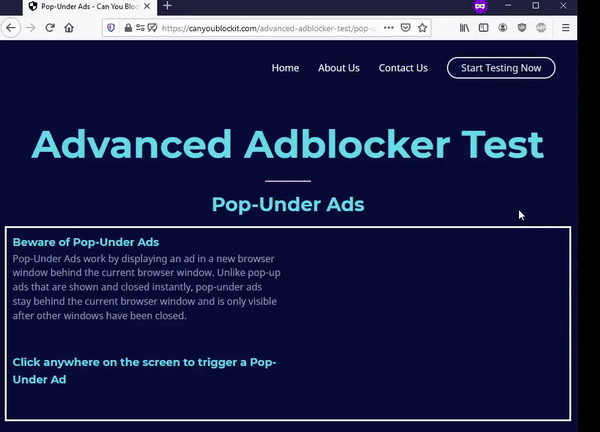Open a new tab with plus button

(x=167, y=6)
